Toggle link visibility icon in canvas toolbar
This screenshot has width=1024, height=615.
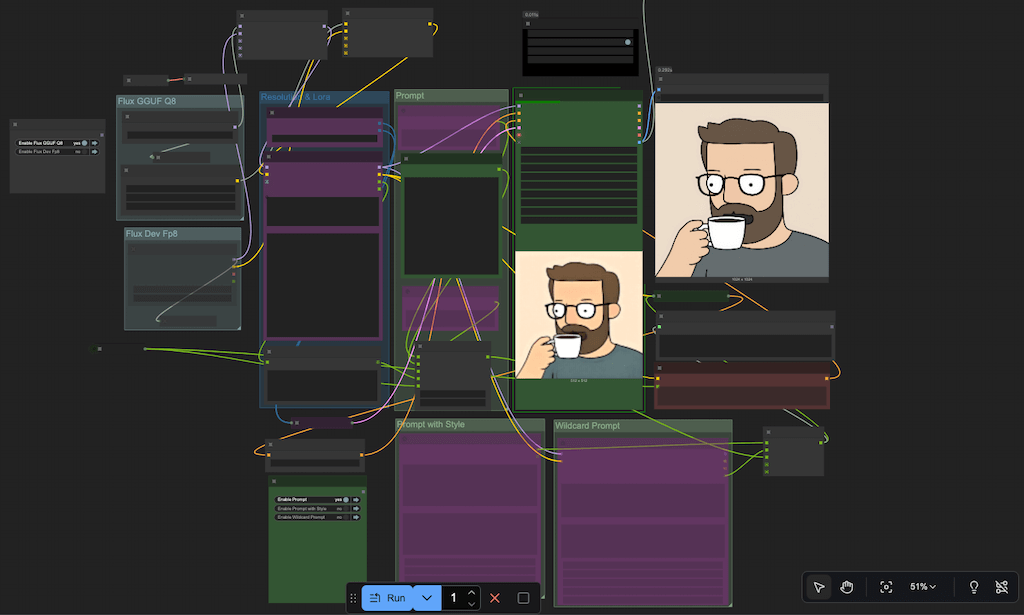[1002, 587]
